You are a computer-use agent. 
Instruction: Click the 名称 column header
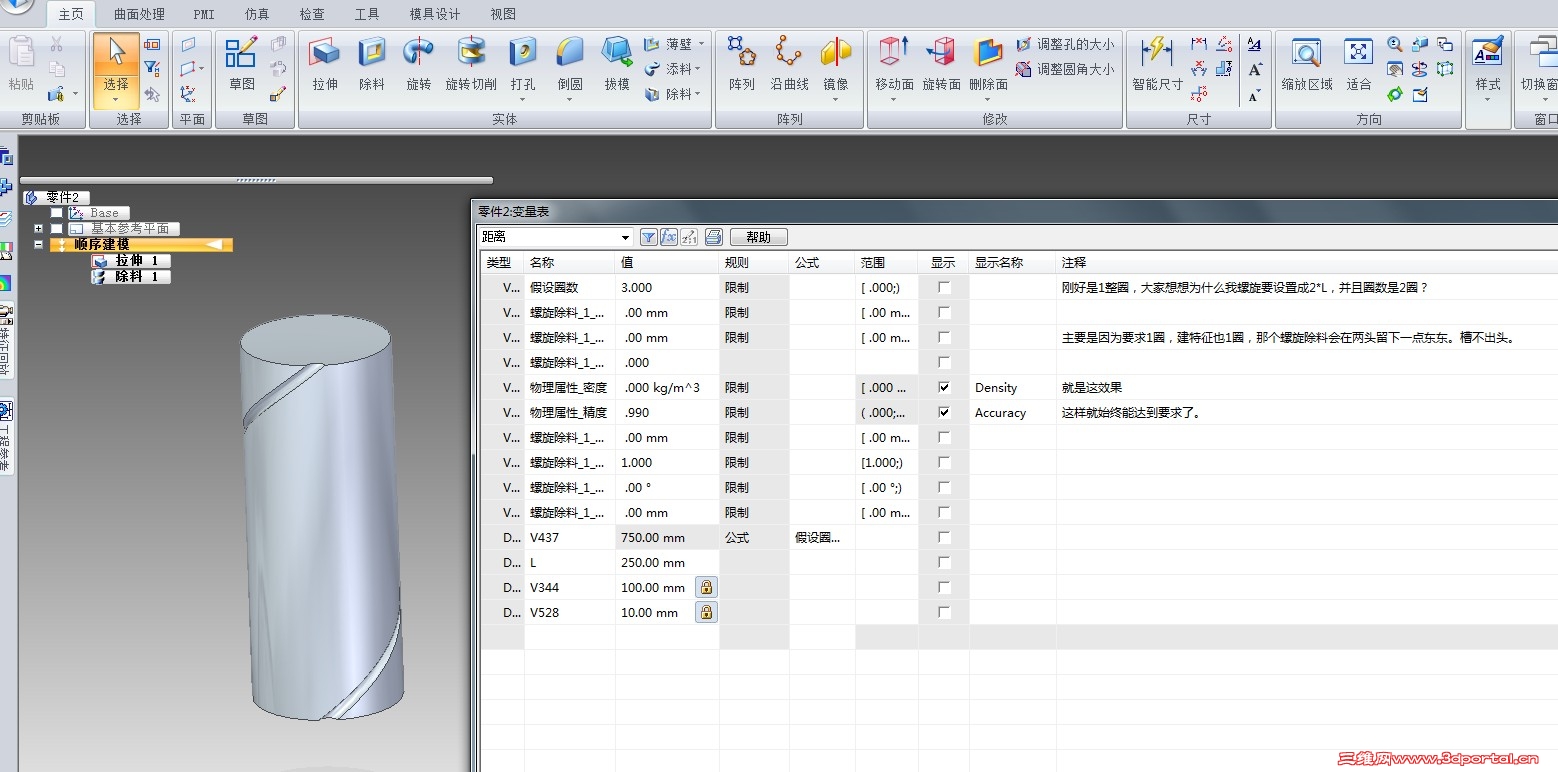click(570, 262)
